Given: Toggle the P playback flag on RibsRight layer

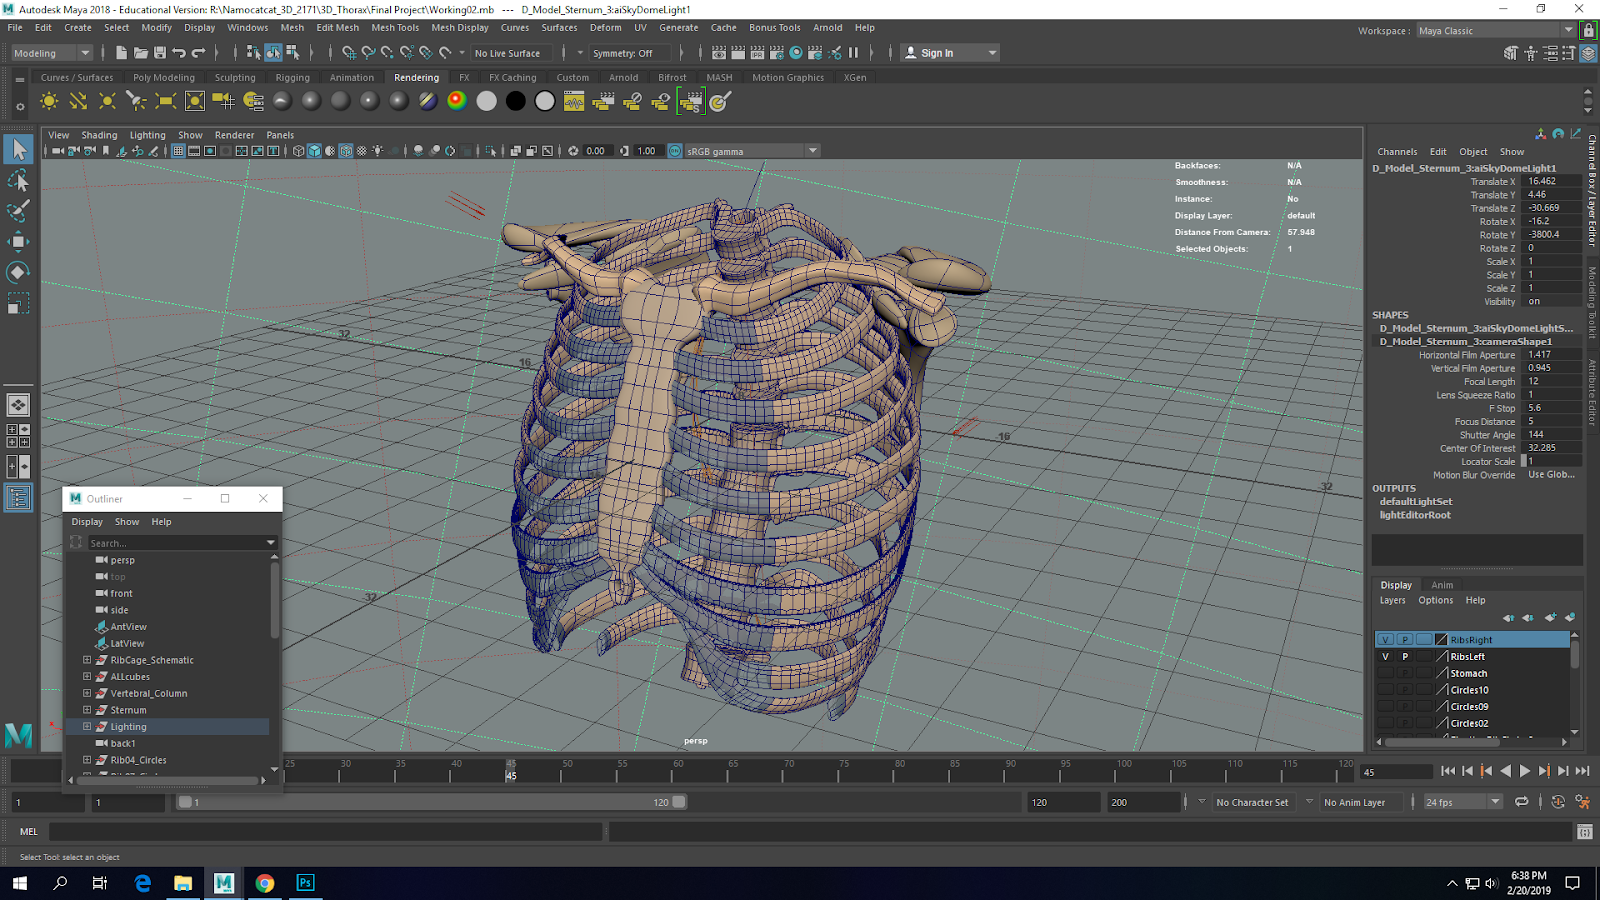Looking at the screenshot, I should [1405, 639].
